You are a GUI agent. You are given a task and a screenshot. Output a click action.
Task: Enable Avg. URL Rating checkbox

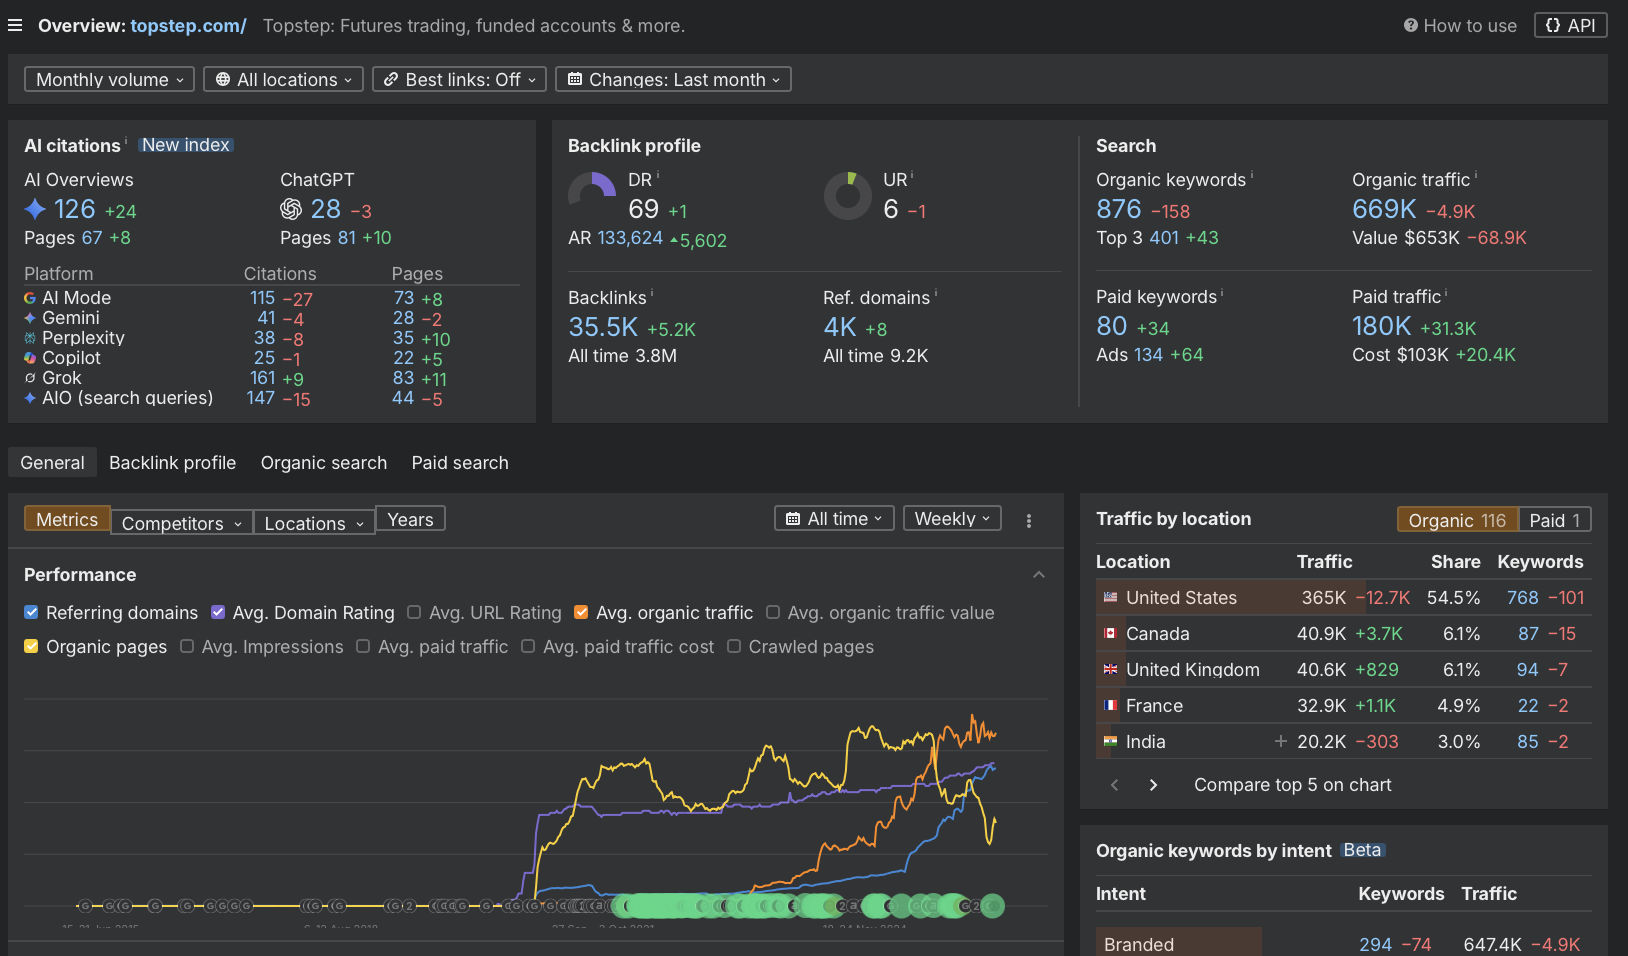pyautogui.click(x=414, y=612)
